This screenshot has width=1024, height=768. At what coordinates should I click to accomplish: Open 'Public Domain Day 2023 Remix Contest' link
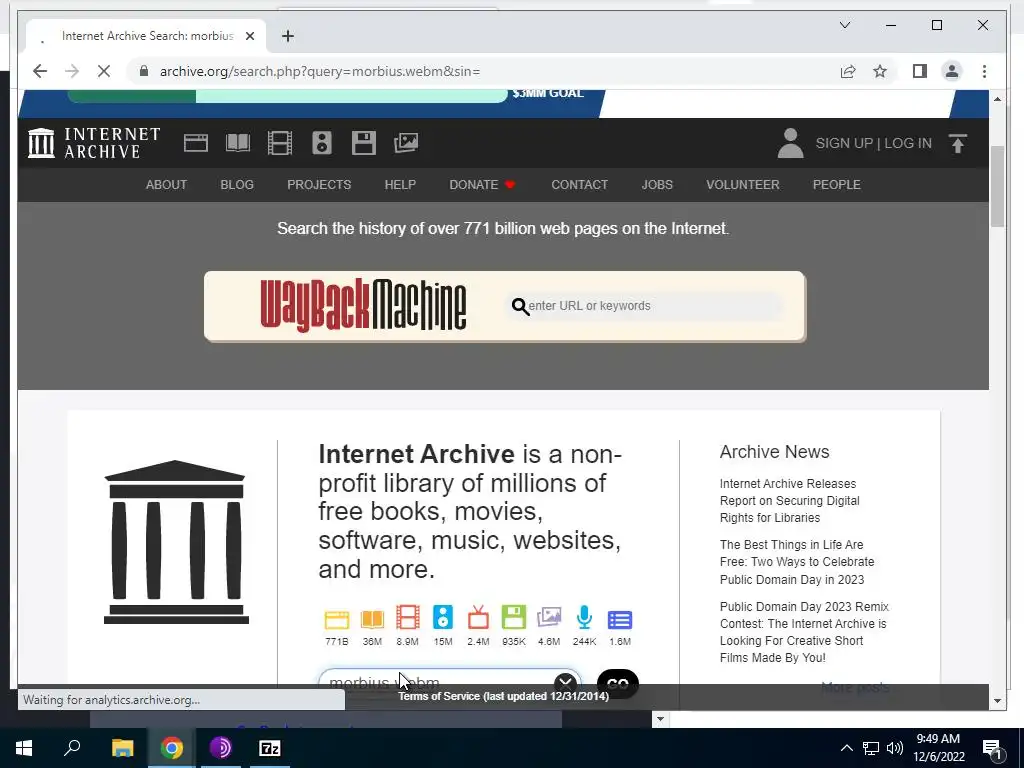click(804, 632)
